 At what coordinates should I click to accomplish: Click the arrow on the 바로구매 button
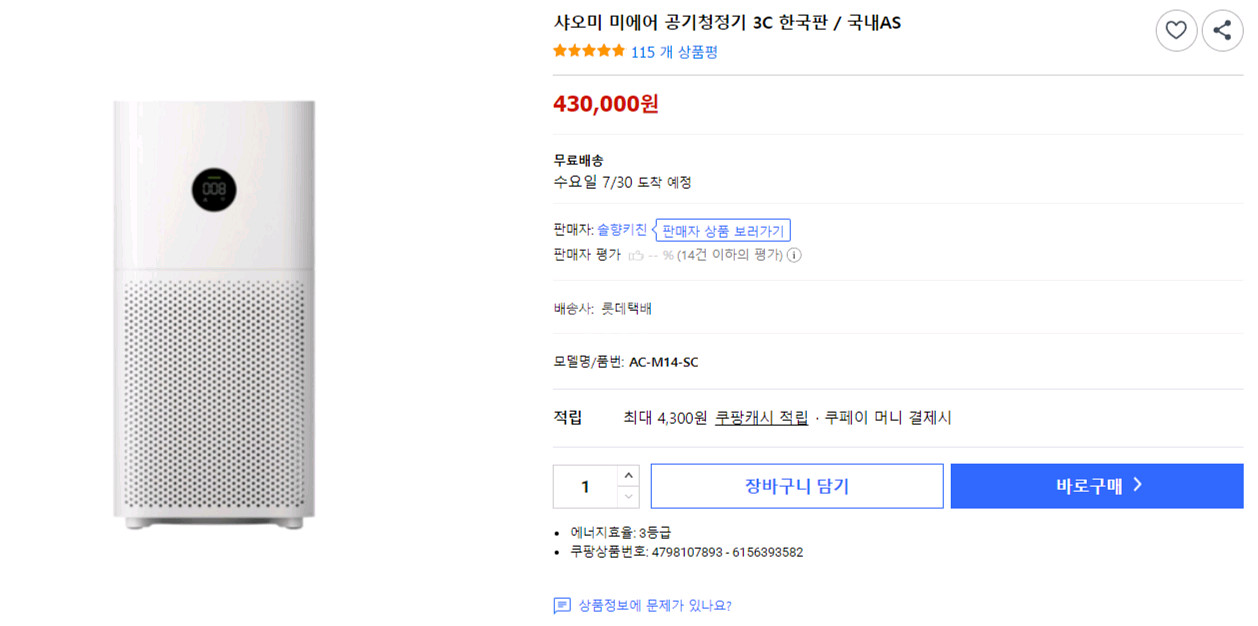1137,485
